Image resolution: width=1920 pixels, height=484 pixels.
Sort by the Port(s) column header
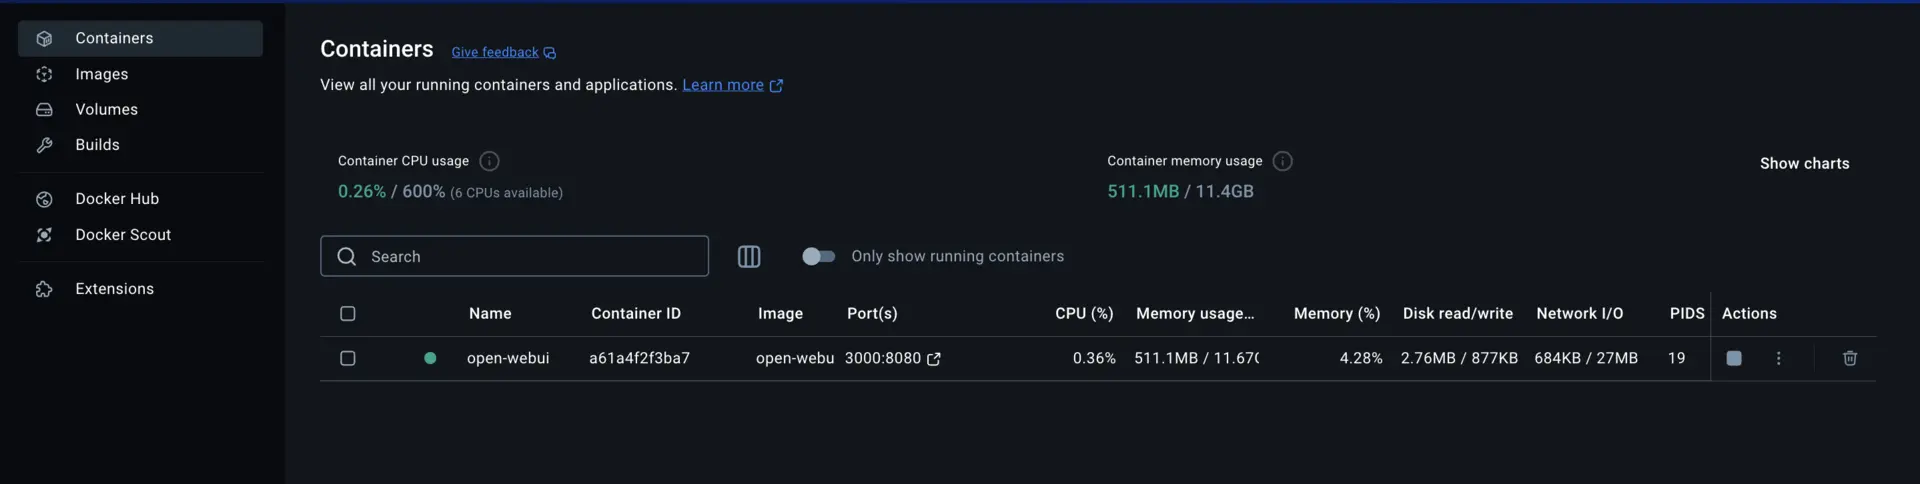coord(872,313)
